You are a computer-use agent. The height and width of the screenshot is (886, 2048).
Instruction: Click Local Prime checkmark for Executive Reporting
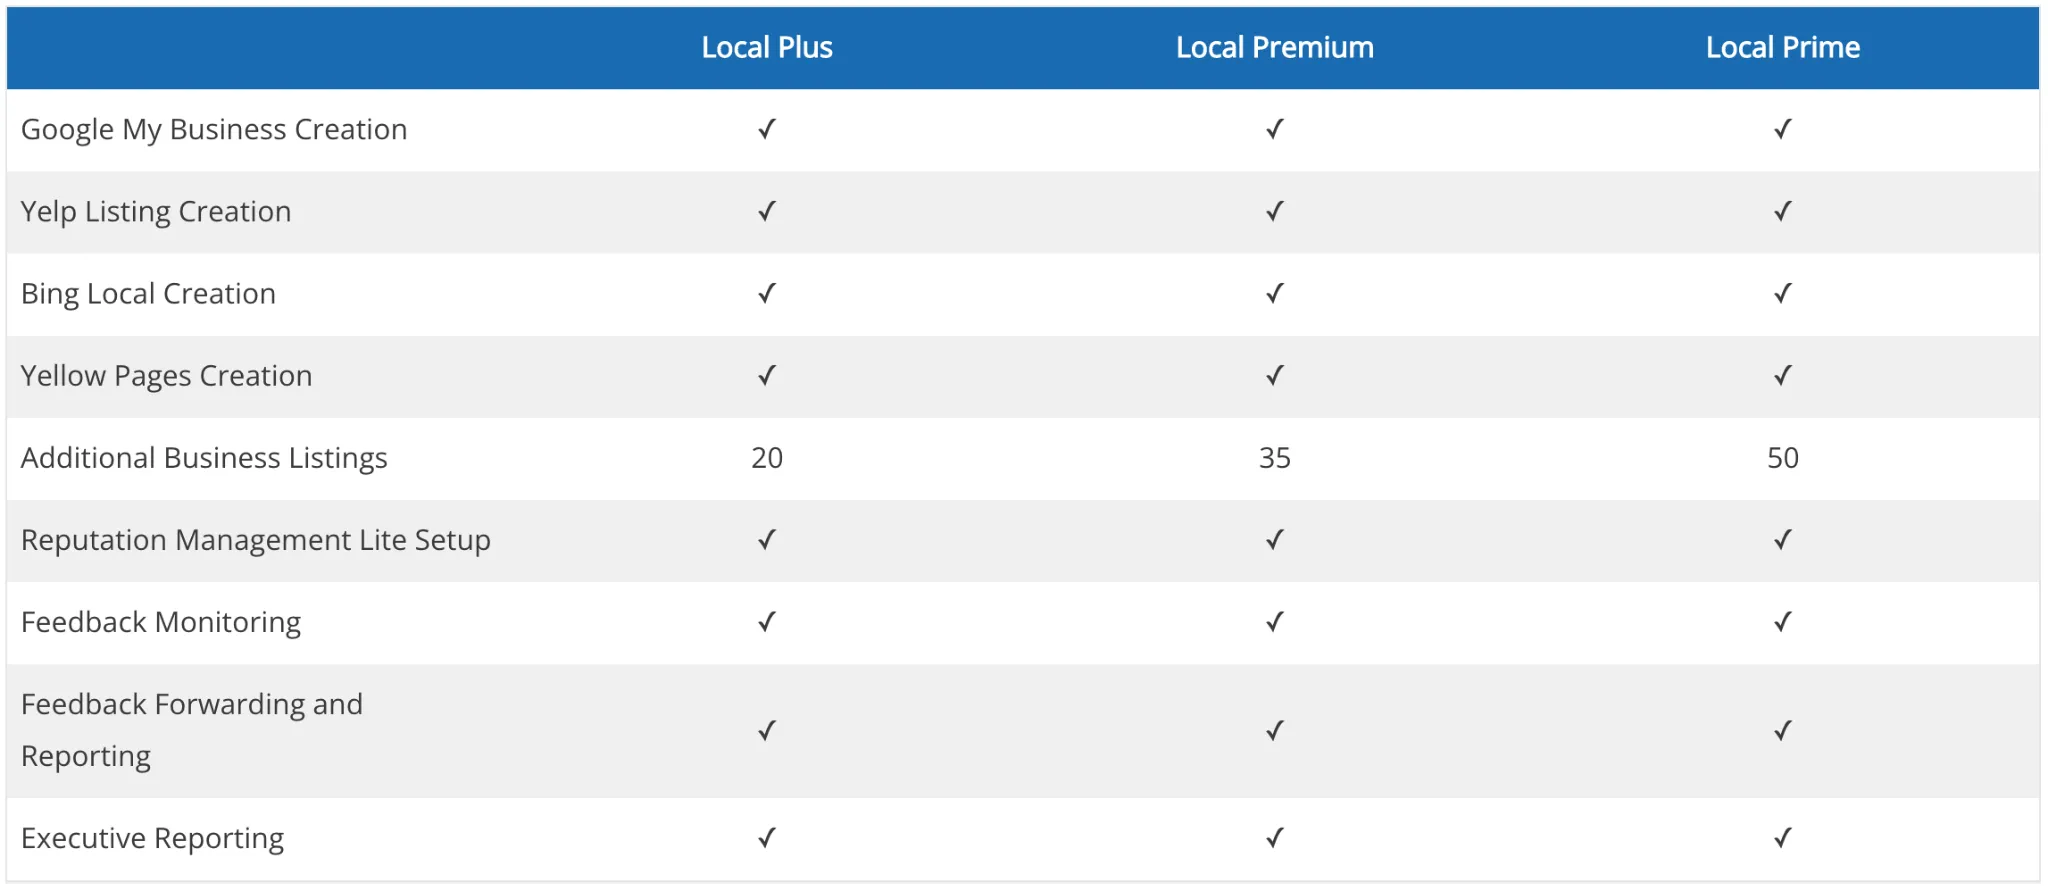pyautogui.click(x=1783, y=838)
